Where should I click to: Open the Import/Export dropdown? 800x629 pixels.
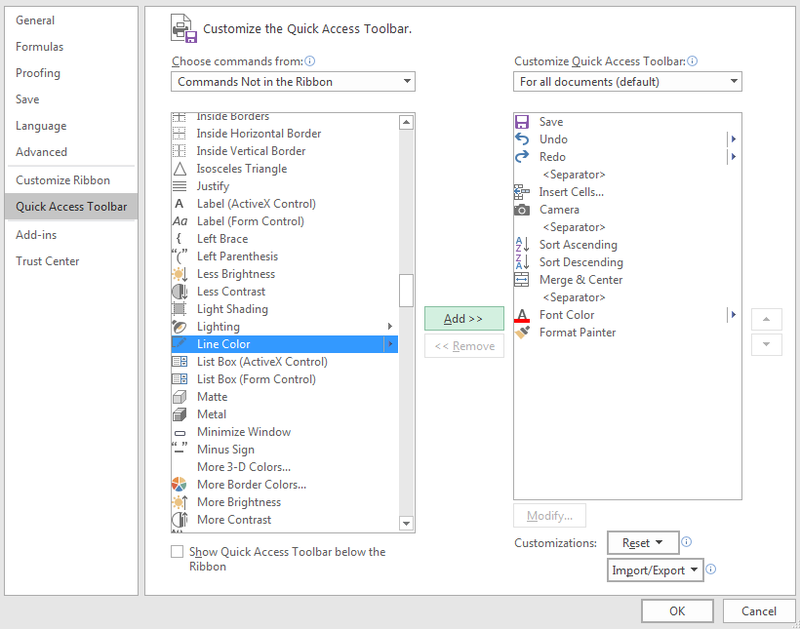[x=655, y=569]
